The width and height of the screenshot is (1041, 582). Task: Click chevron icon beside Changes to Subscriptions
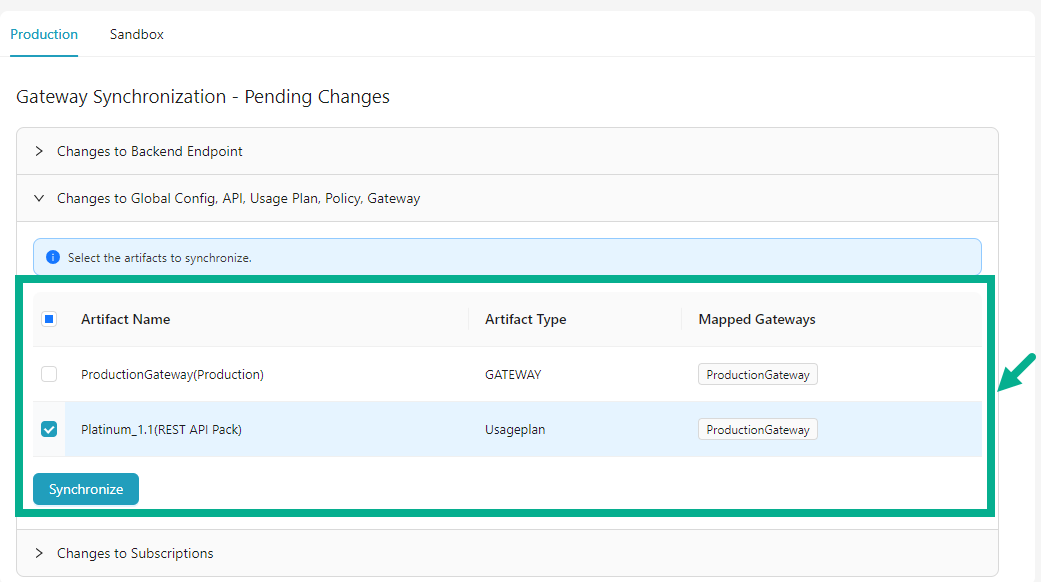coord(39,553)
